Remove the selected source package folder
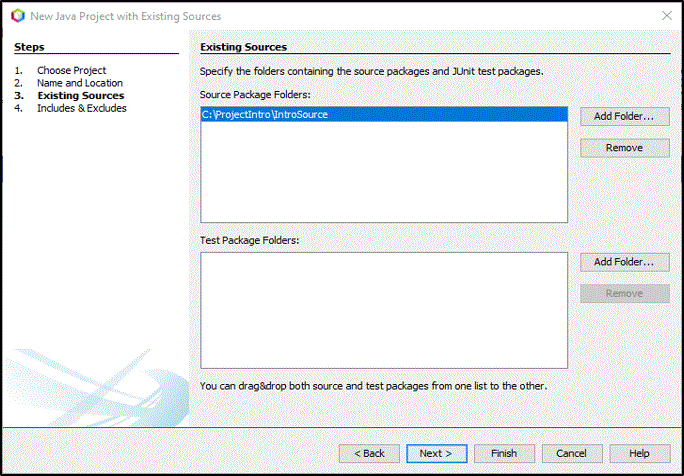Image resolution: width=684 pixels, height=476 pixels. (624, 148)
